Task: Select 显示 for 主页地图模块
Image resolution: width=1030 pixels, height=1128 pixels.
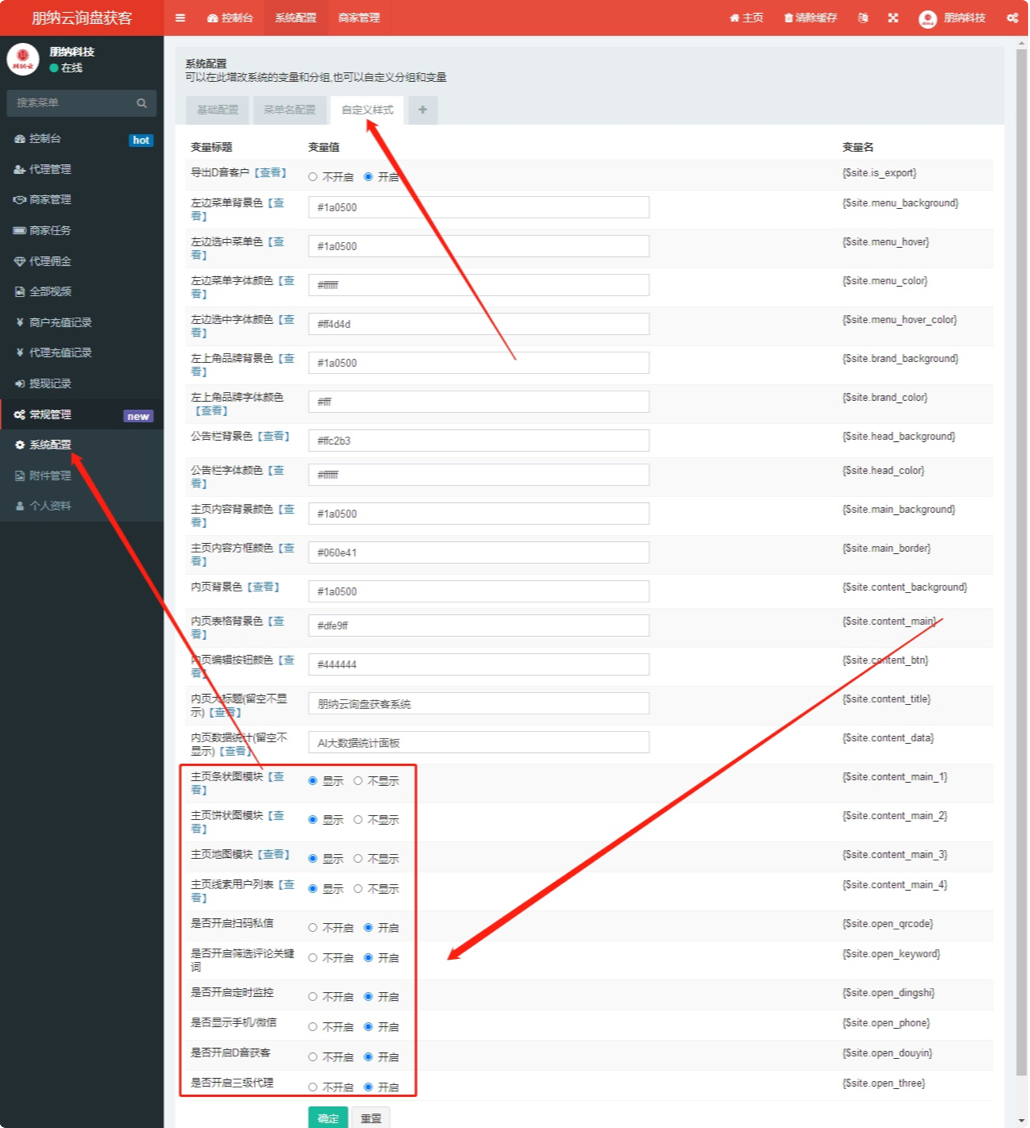Action: point(312,858)
